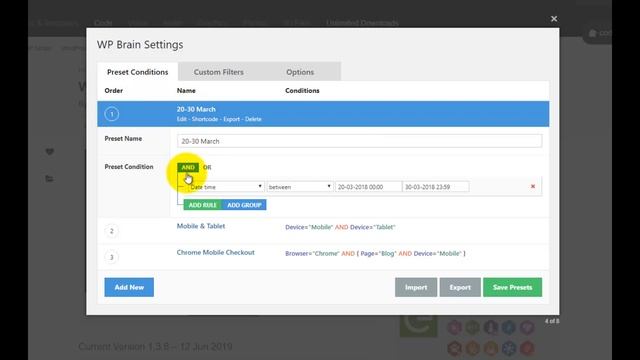Click the Export link under 20-30 March

tap(231, 119)
